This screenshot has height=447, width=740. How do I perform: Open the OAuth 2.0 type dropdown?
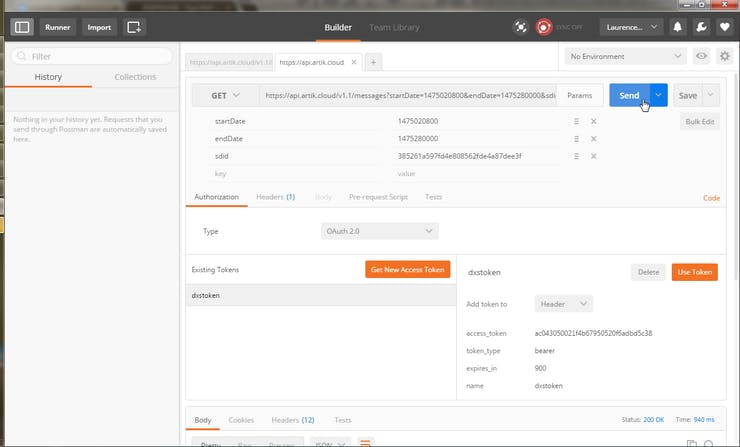pos(379,231)
